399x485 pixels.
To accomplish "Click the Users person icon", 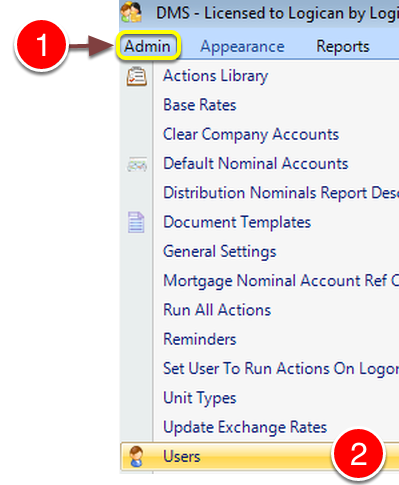I will 136,457.
